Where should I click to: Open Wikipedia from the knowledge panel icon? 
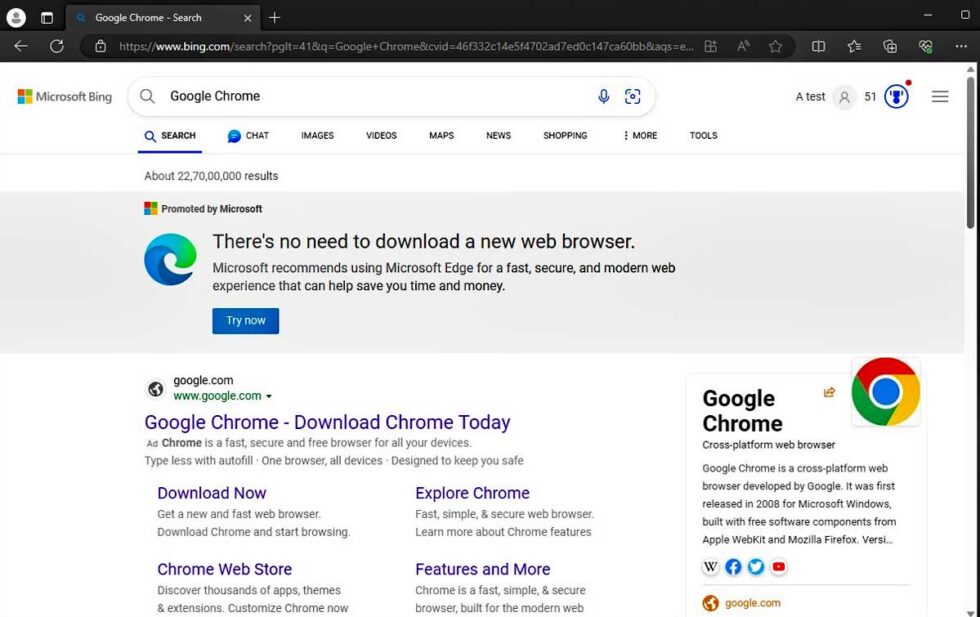click(710, 566)
